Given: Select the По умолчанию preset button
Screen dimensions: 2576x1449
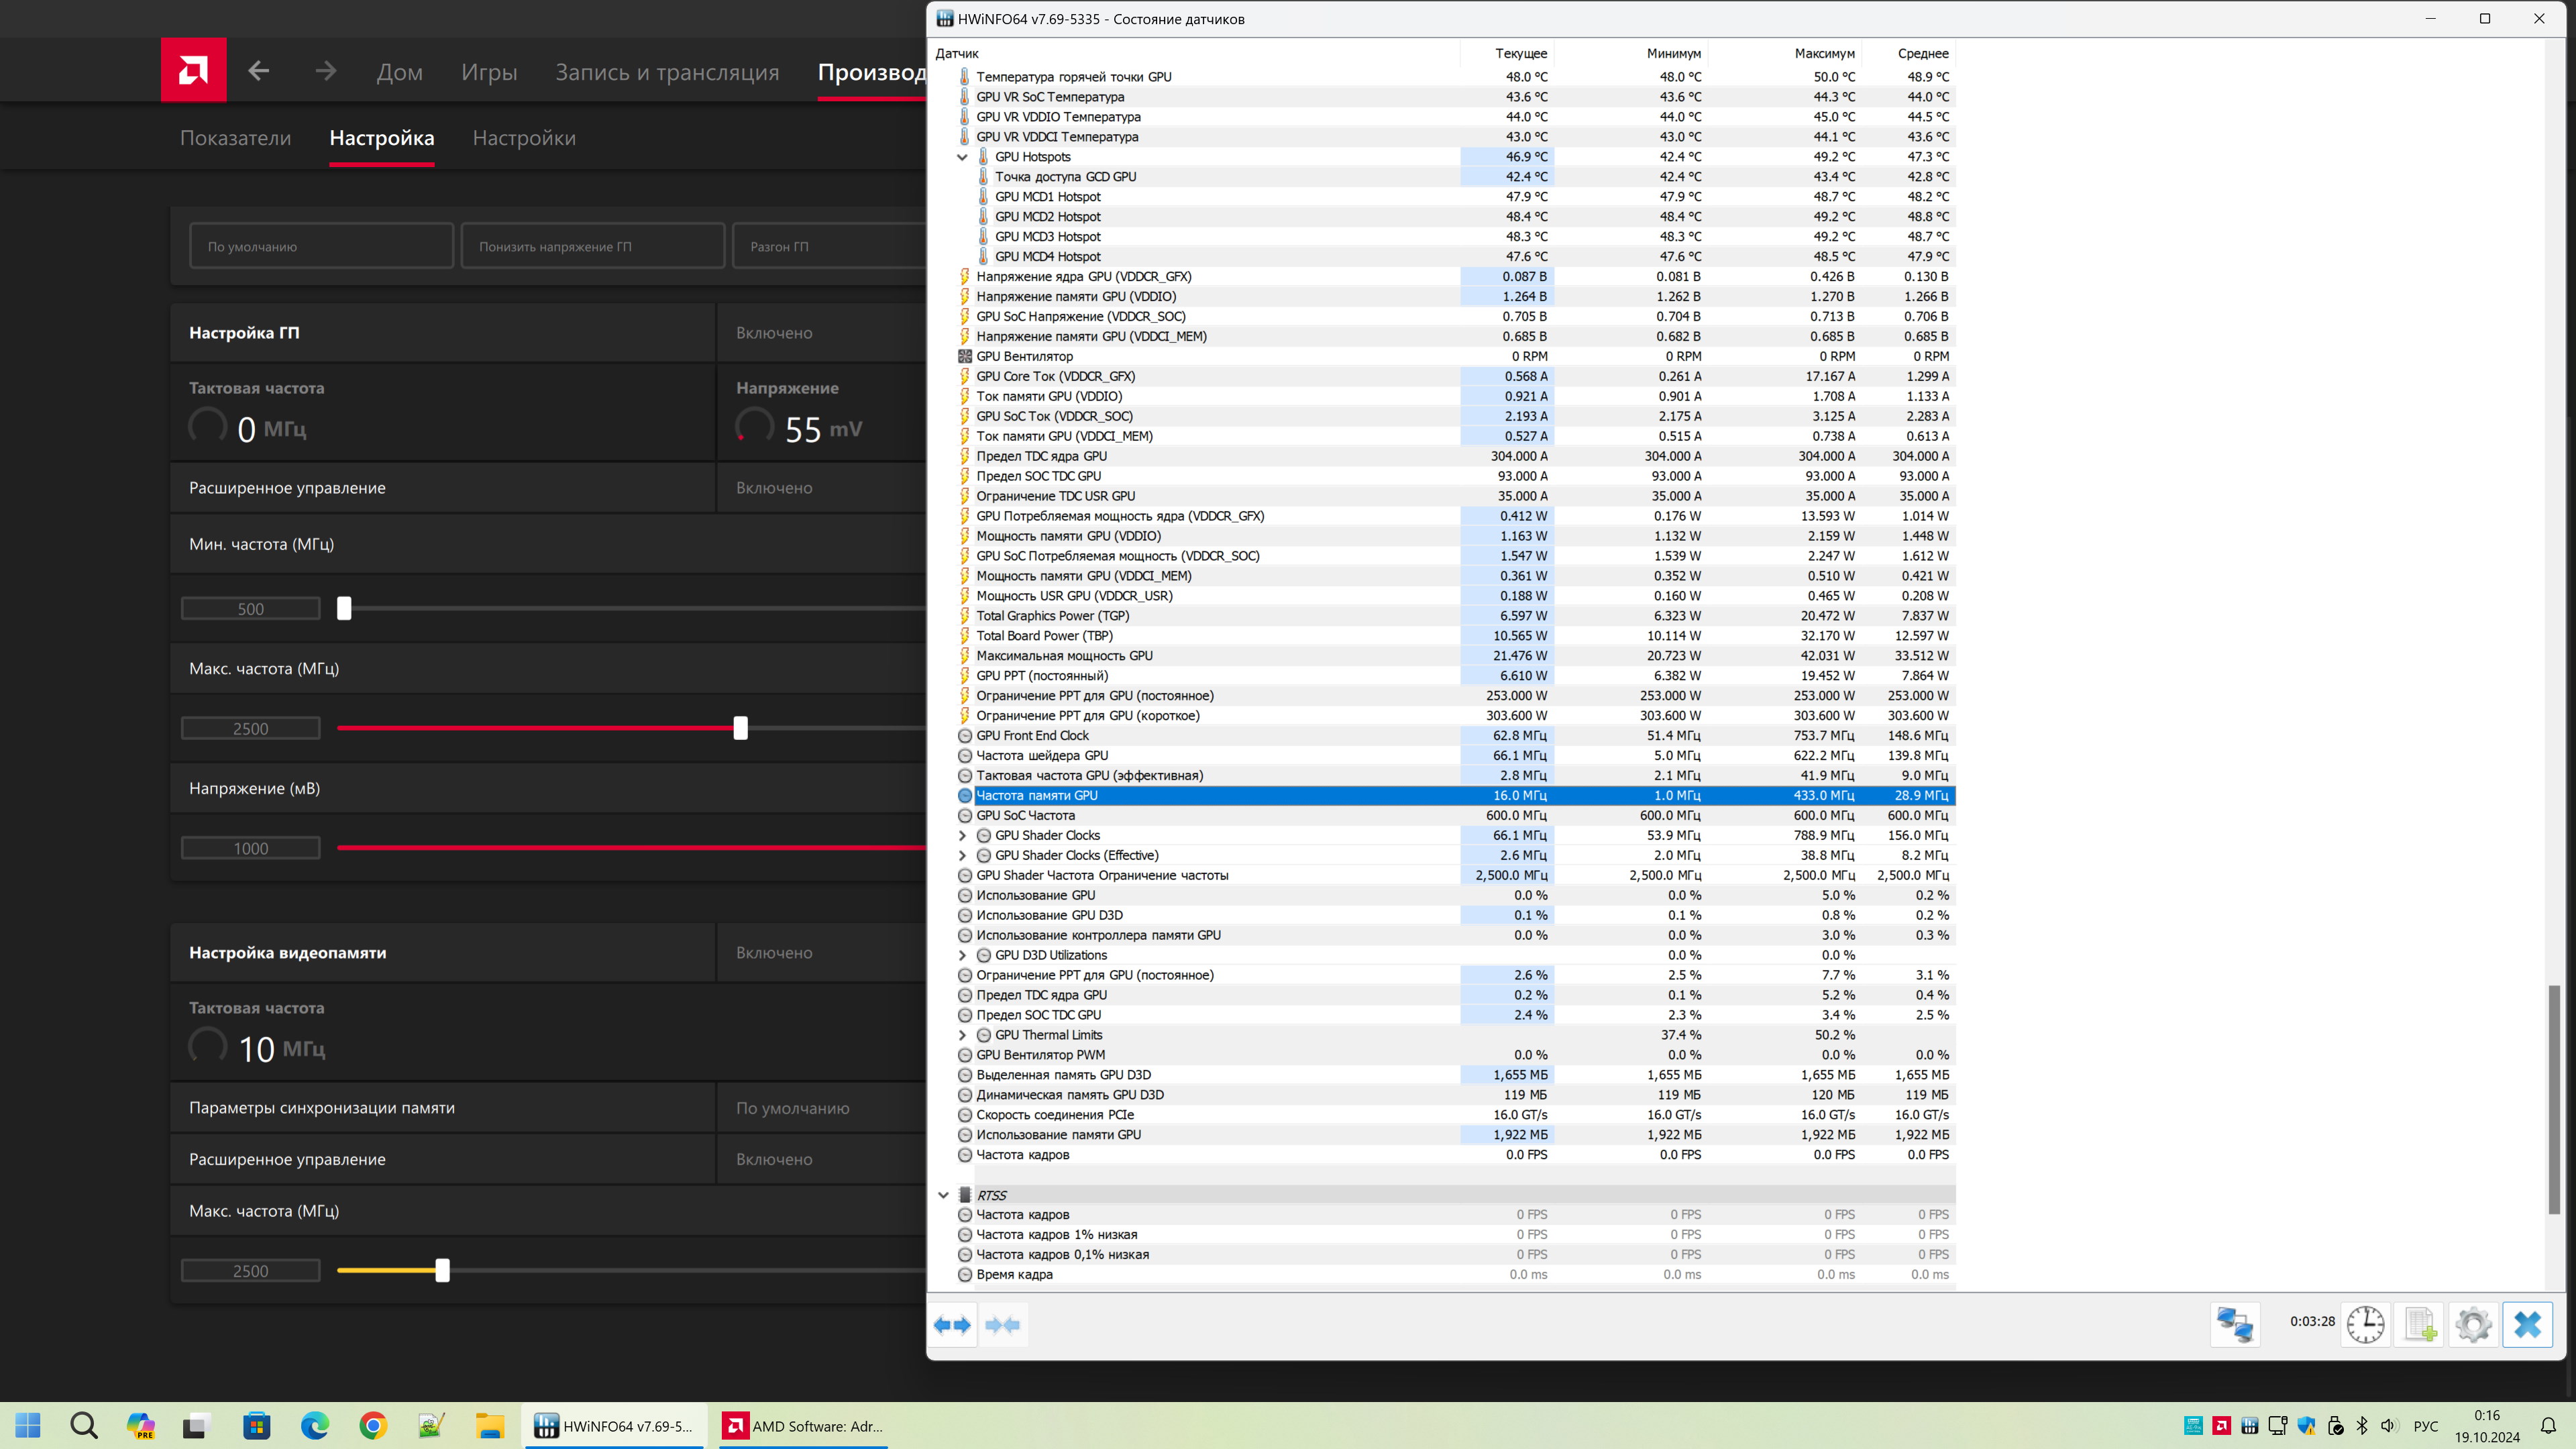Looking at the screenshot, I should pyautogui.click(x=321, y=246).
